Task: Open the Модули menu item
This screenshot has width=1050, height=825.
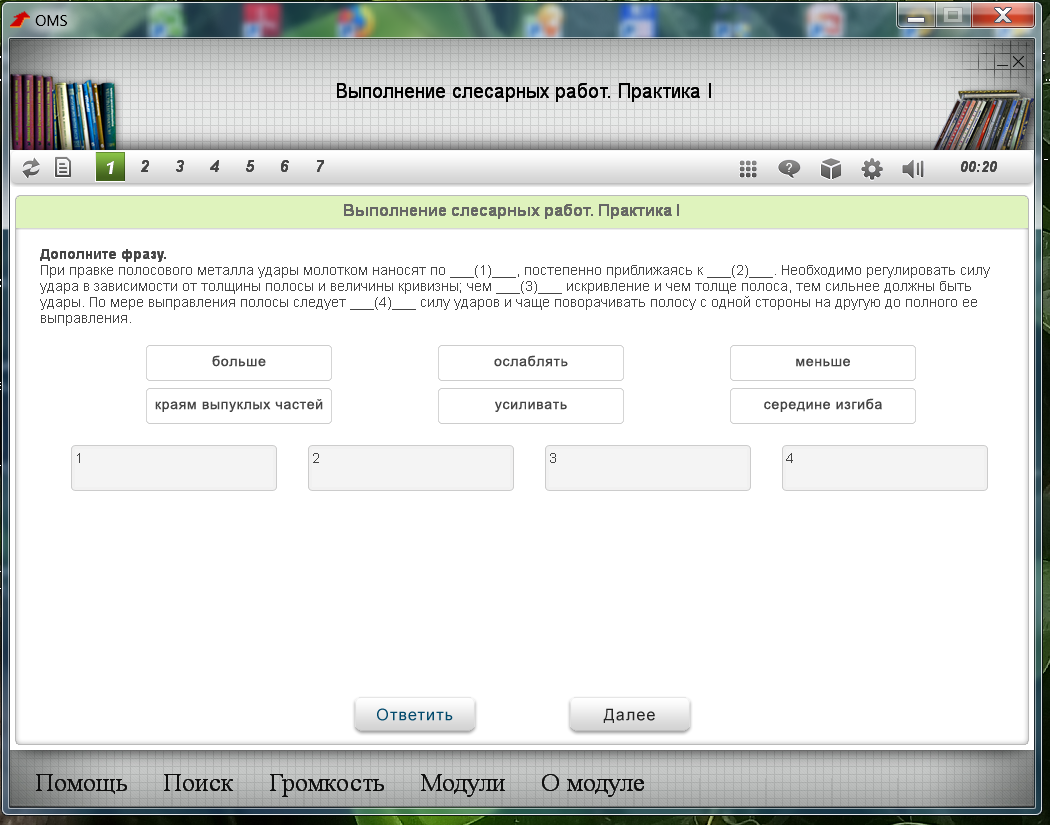Action: coord(462,783)
